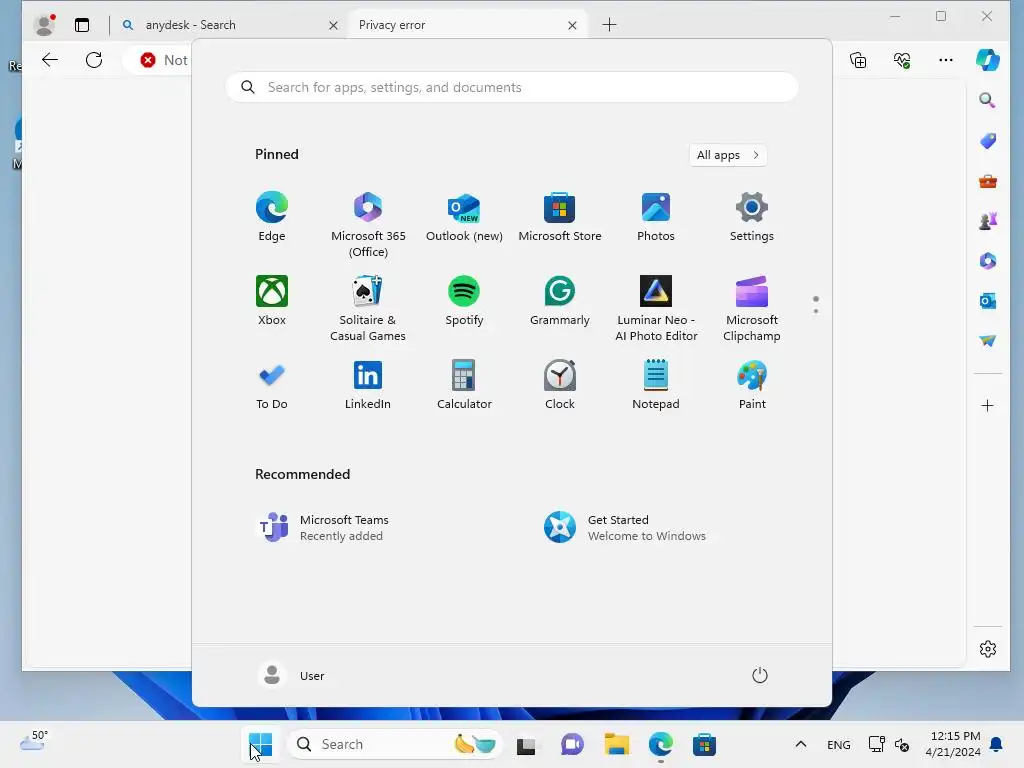The width and height of the screenshot is (1024, 768).
Task: Open Copilot in Edge sidebar
Action: pyautogui.click(x=987, y=60)
